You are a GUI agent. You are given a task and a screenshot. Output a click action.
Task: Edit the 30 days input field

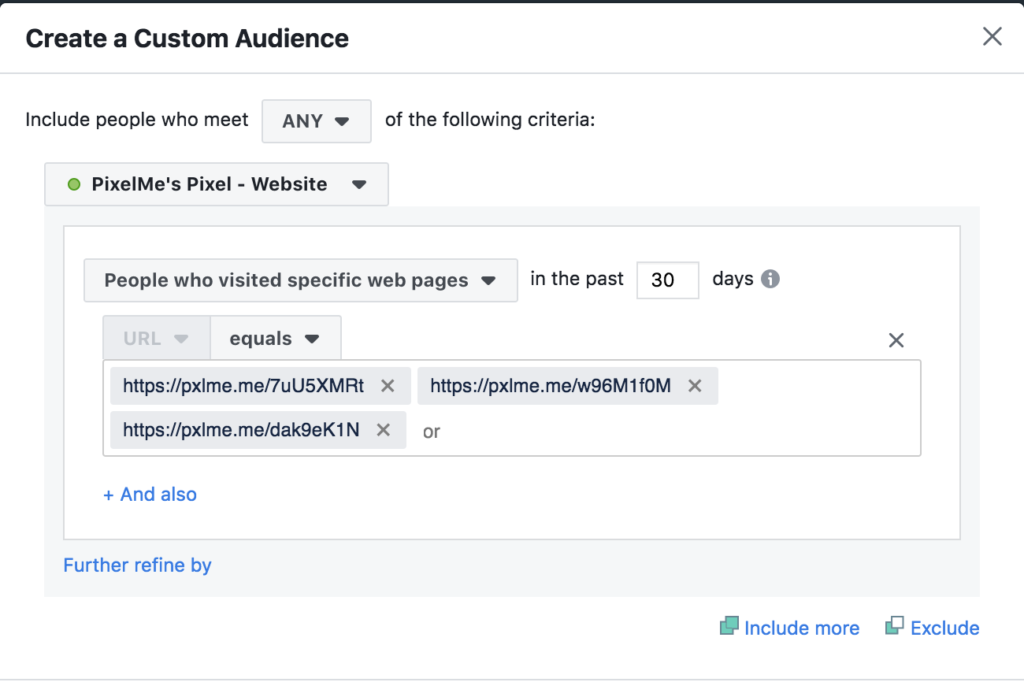tap(667, 280)
